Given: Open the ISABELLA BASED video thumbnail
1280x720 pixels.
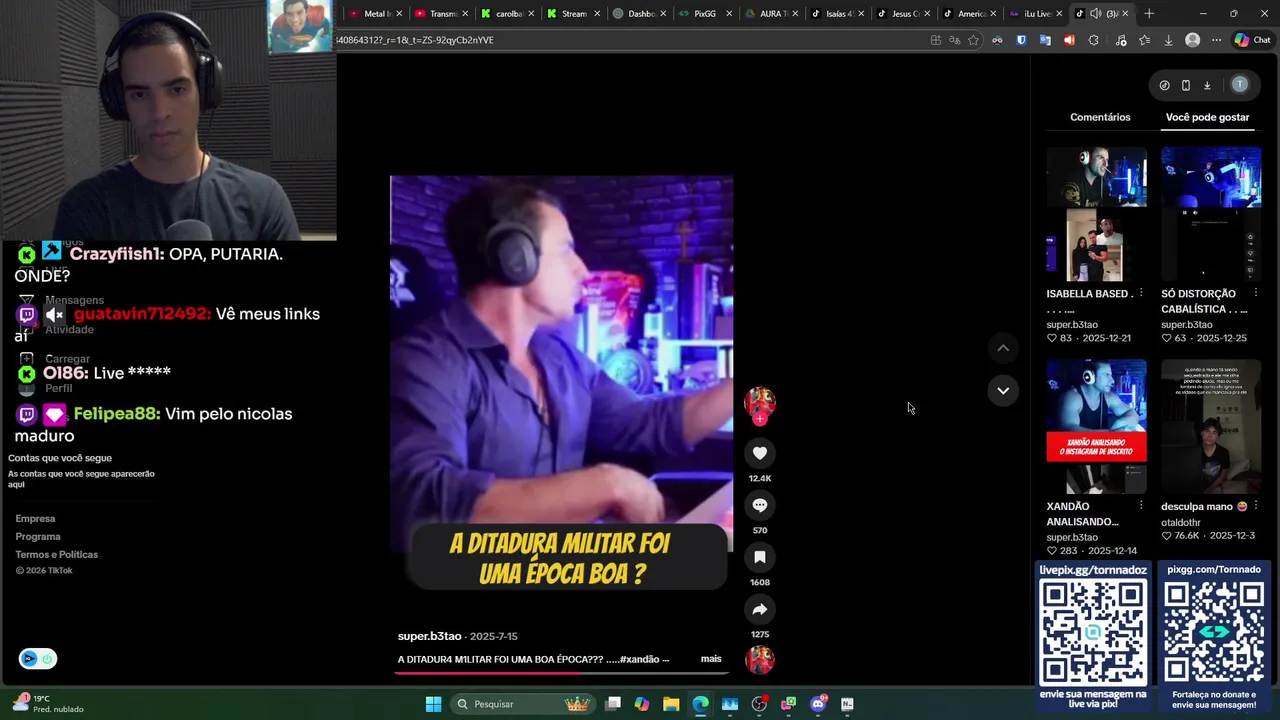Looking at the screenshot, I should coord(1096,214).
